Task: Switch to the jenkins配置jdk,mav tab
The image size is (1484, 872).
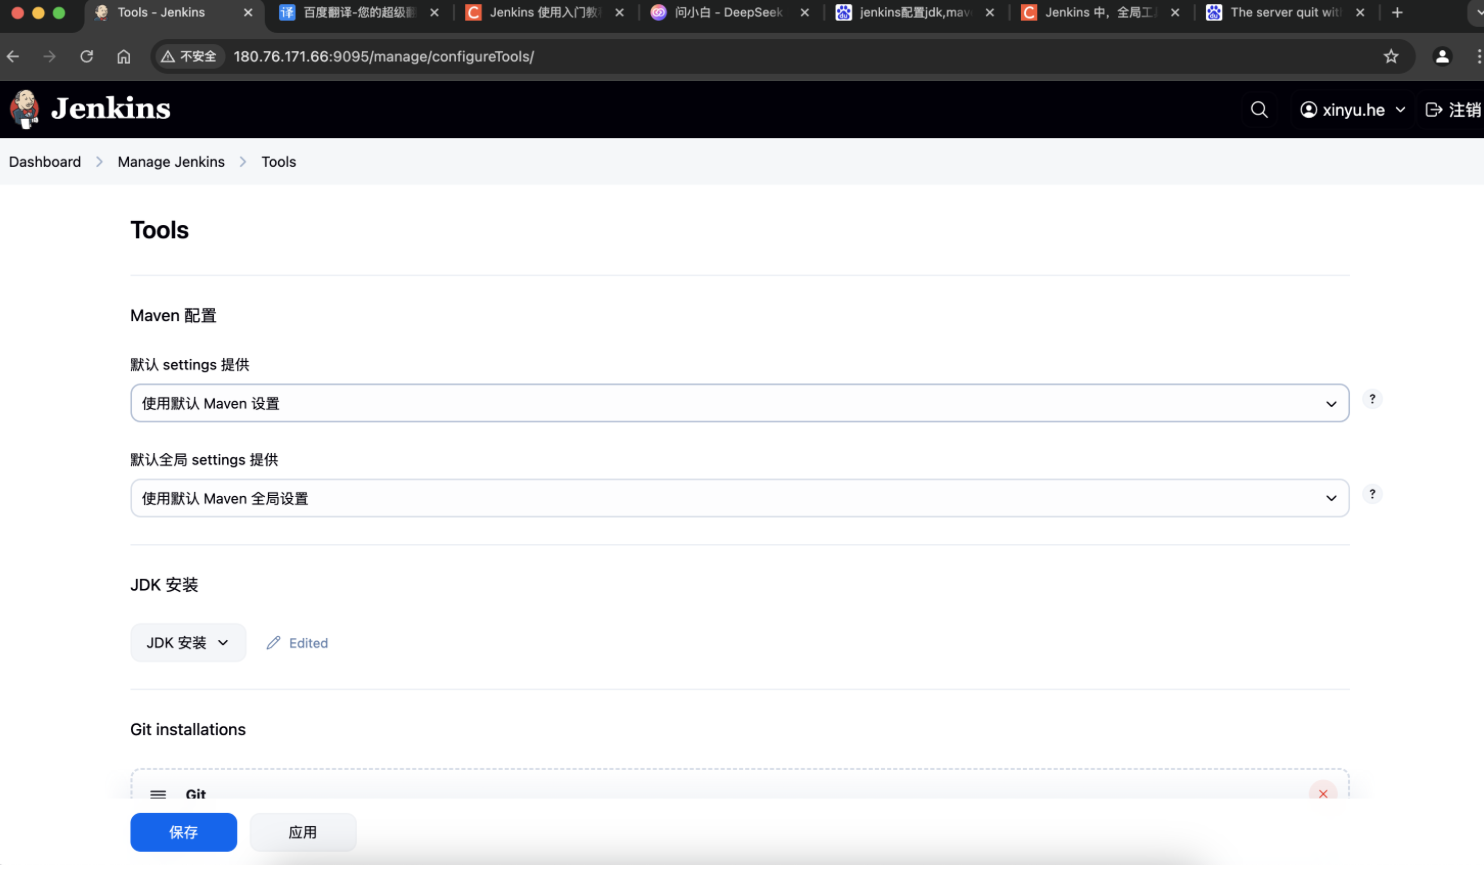Action: 914,13
